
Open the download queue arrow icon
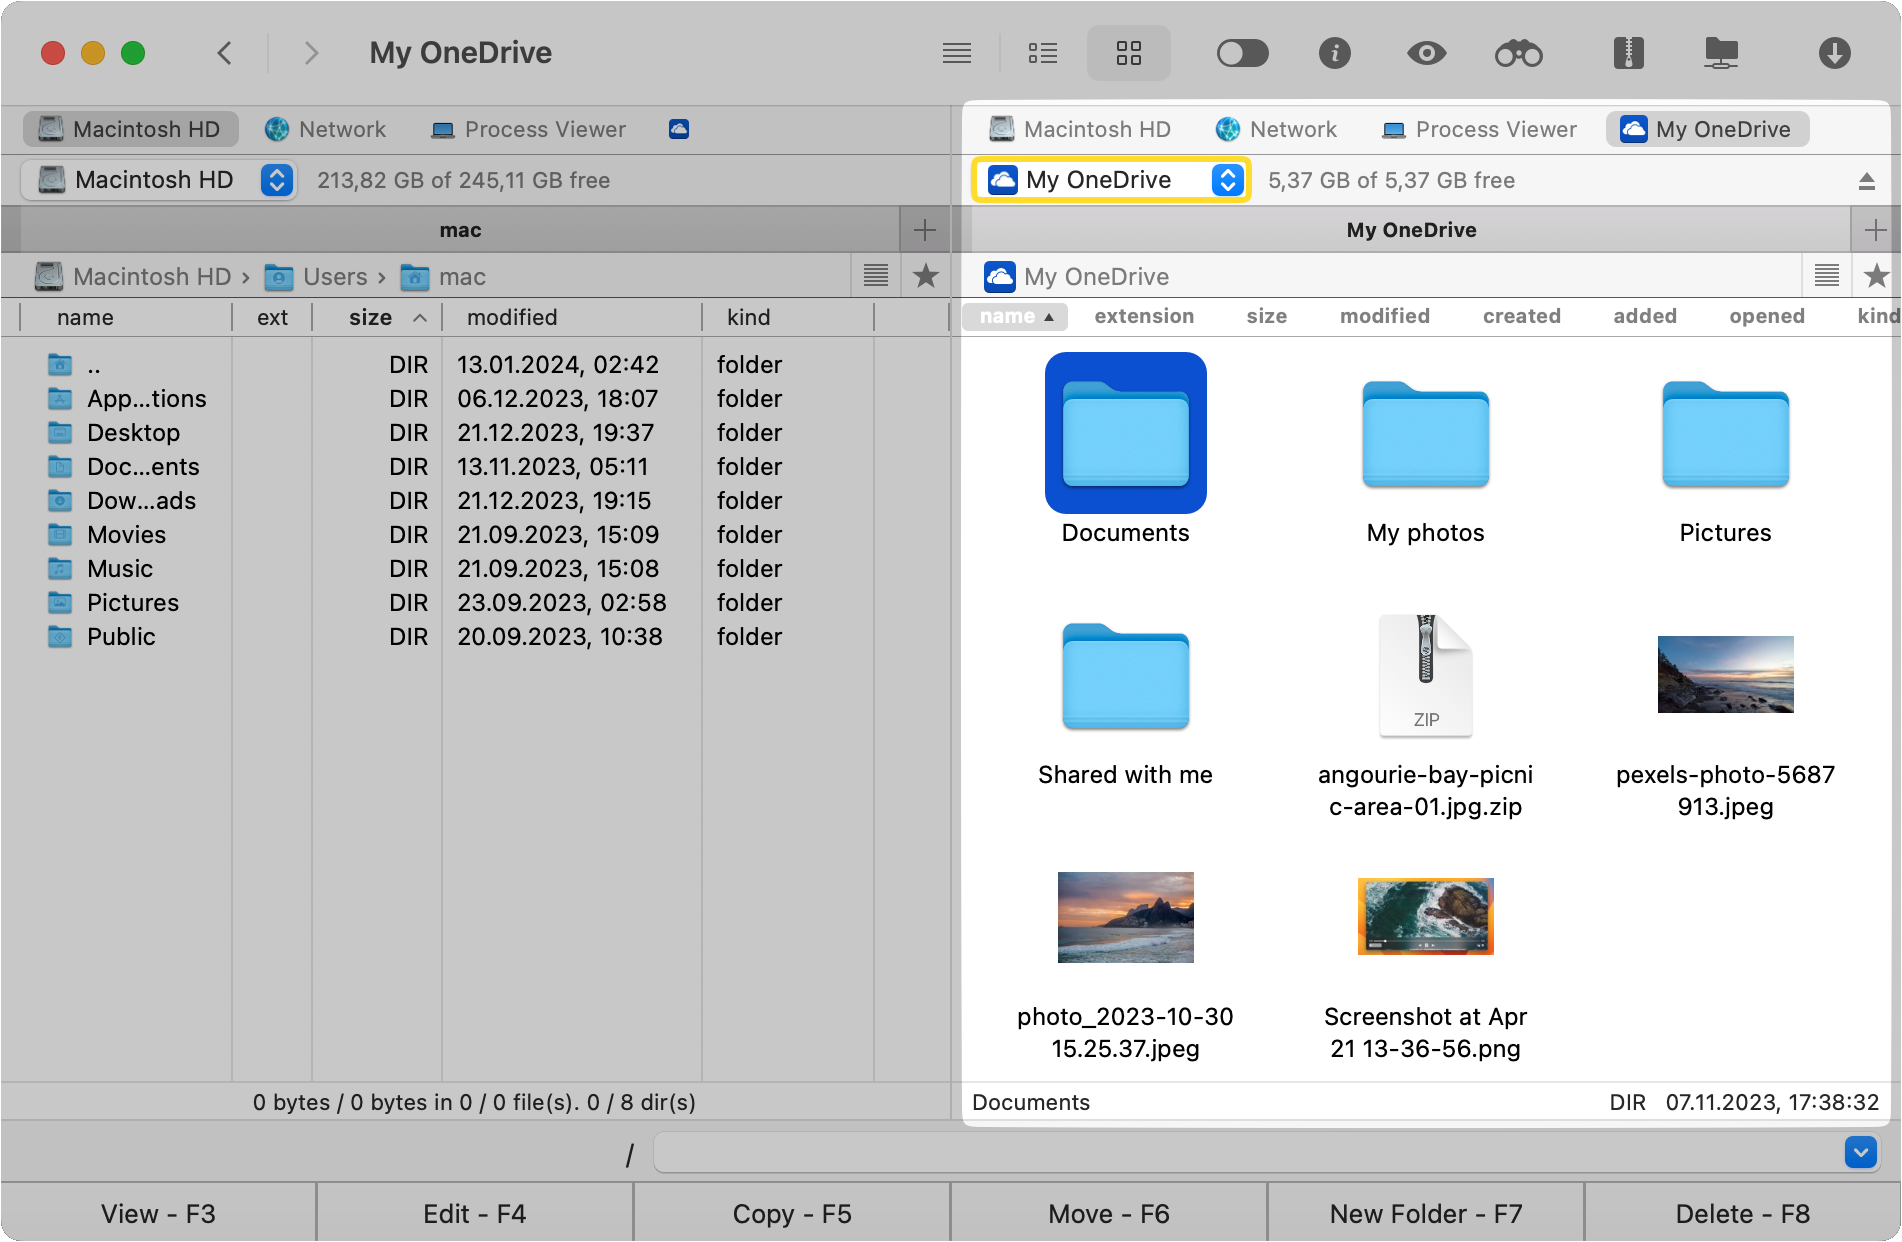1834,53
